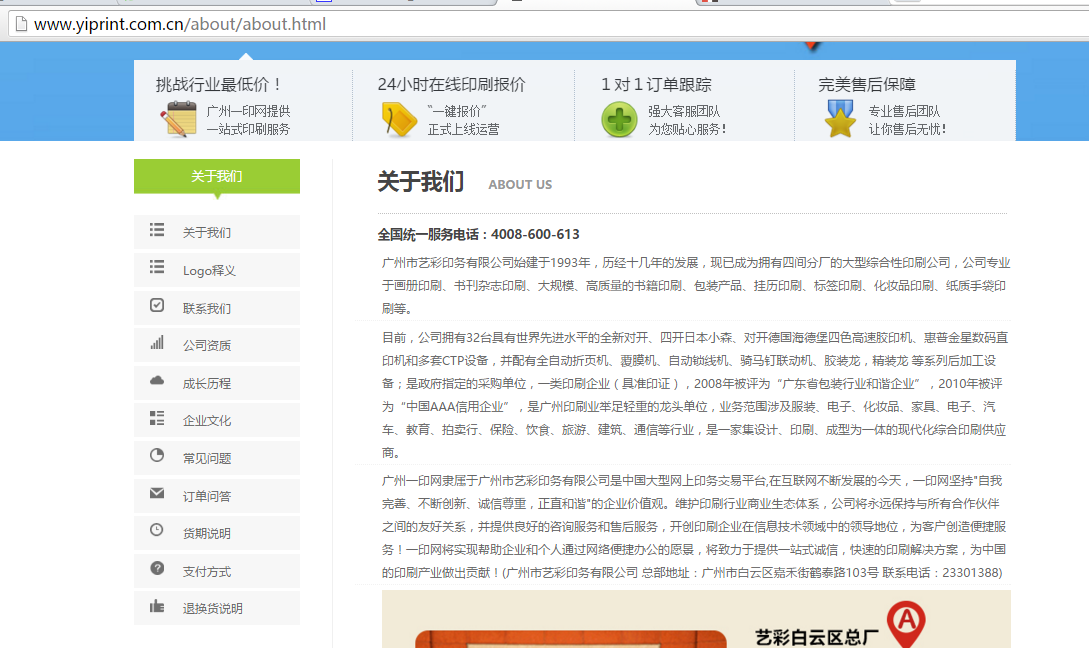The height and width of the screenshot is (648, 1089).
Task: Click the green 关于我们 sidebar header
Action: click(217, 176)
